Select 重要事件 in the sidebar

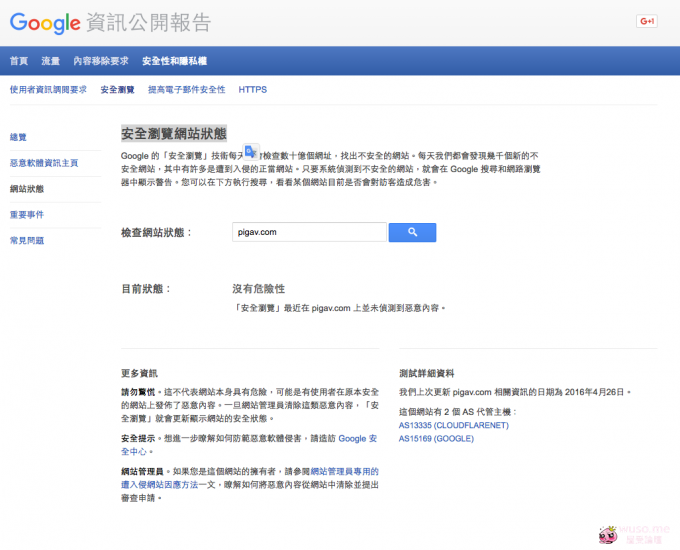(x=27, y=214)
